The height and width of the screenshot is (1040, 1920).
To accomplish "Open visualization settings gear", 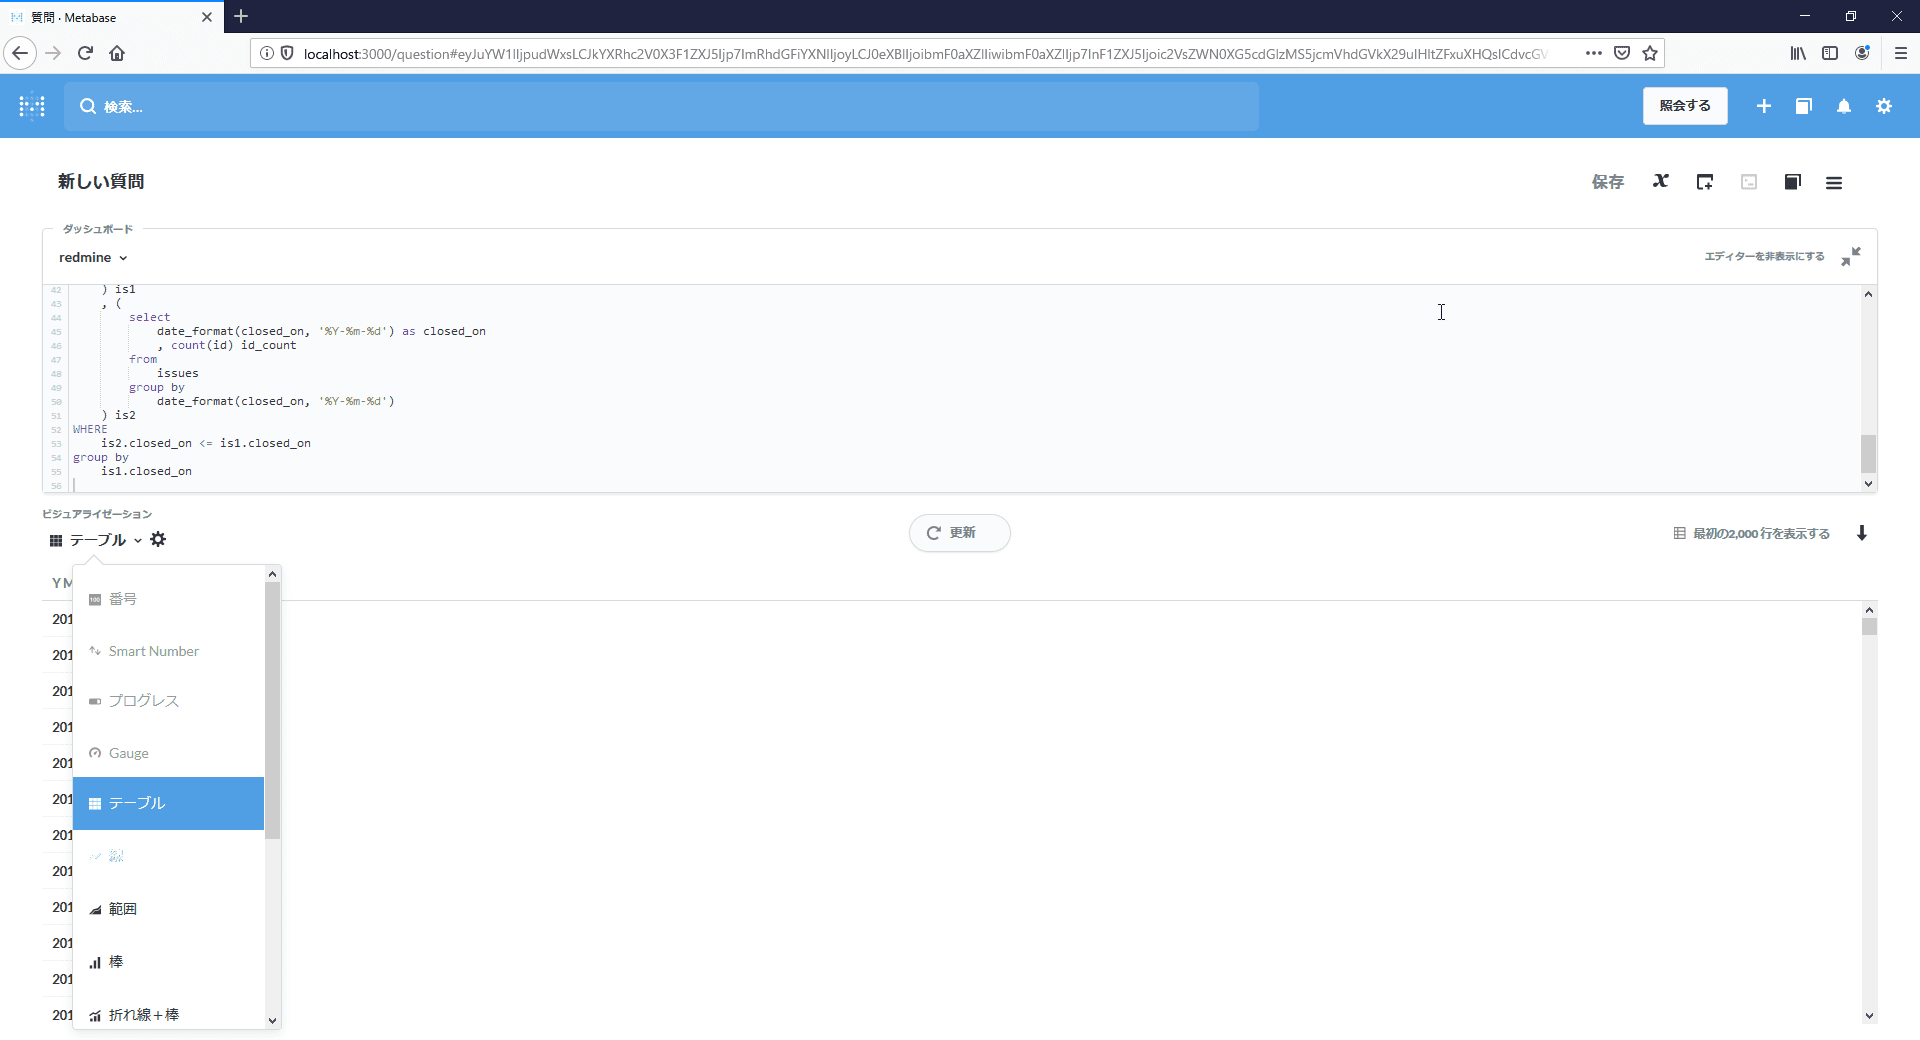I will [158, 540].
